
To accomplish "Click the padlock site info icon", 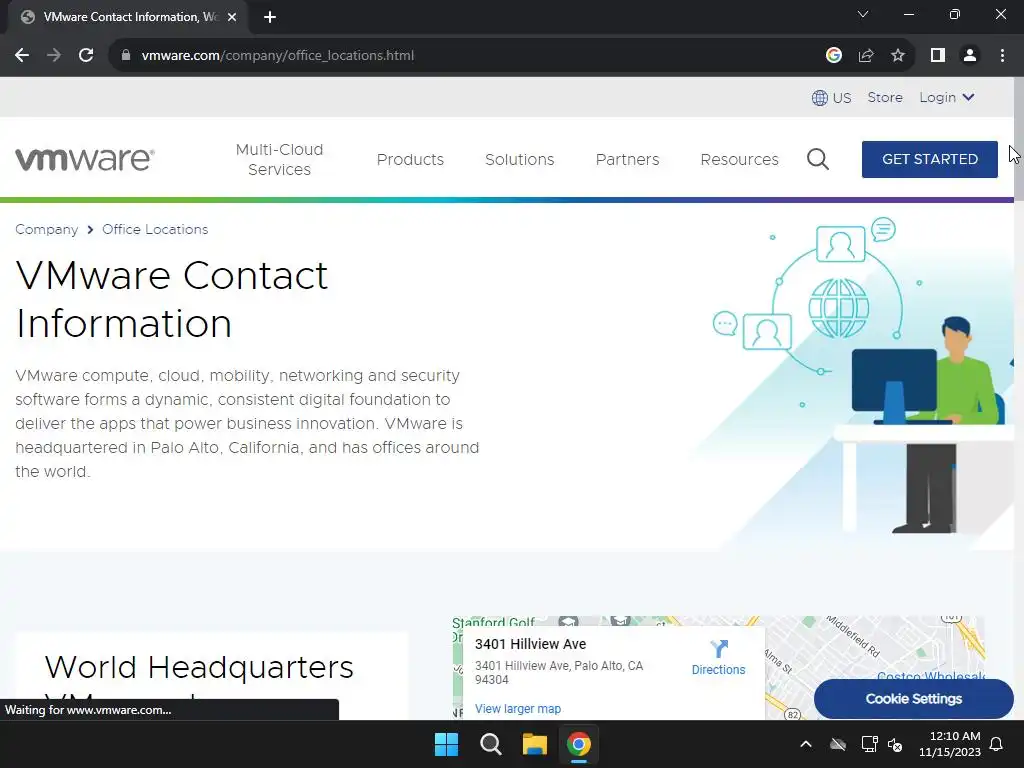I will click(x=126, y=56).
